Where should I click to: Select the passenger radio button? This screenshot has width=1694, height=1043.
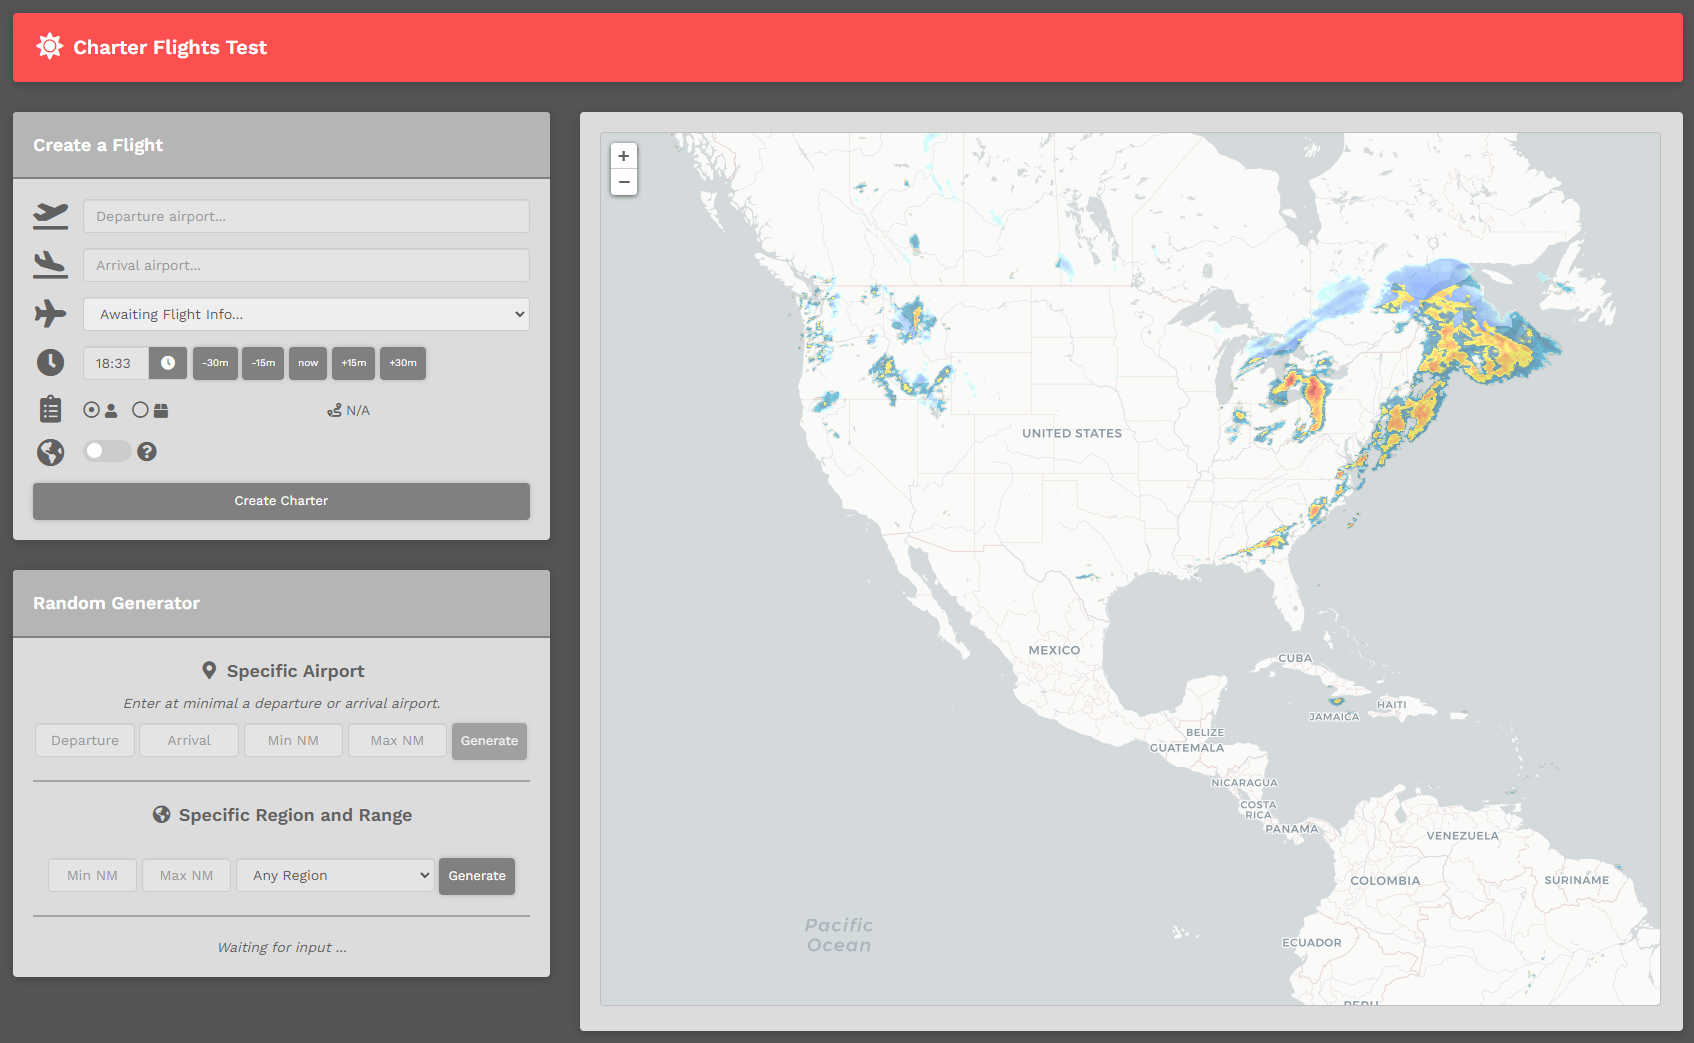click(x=92, y=410)
